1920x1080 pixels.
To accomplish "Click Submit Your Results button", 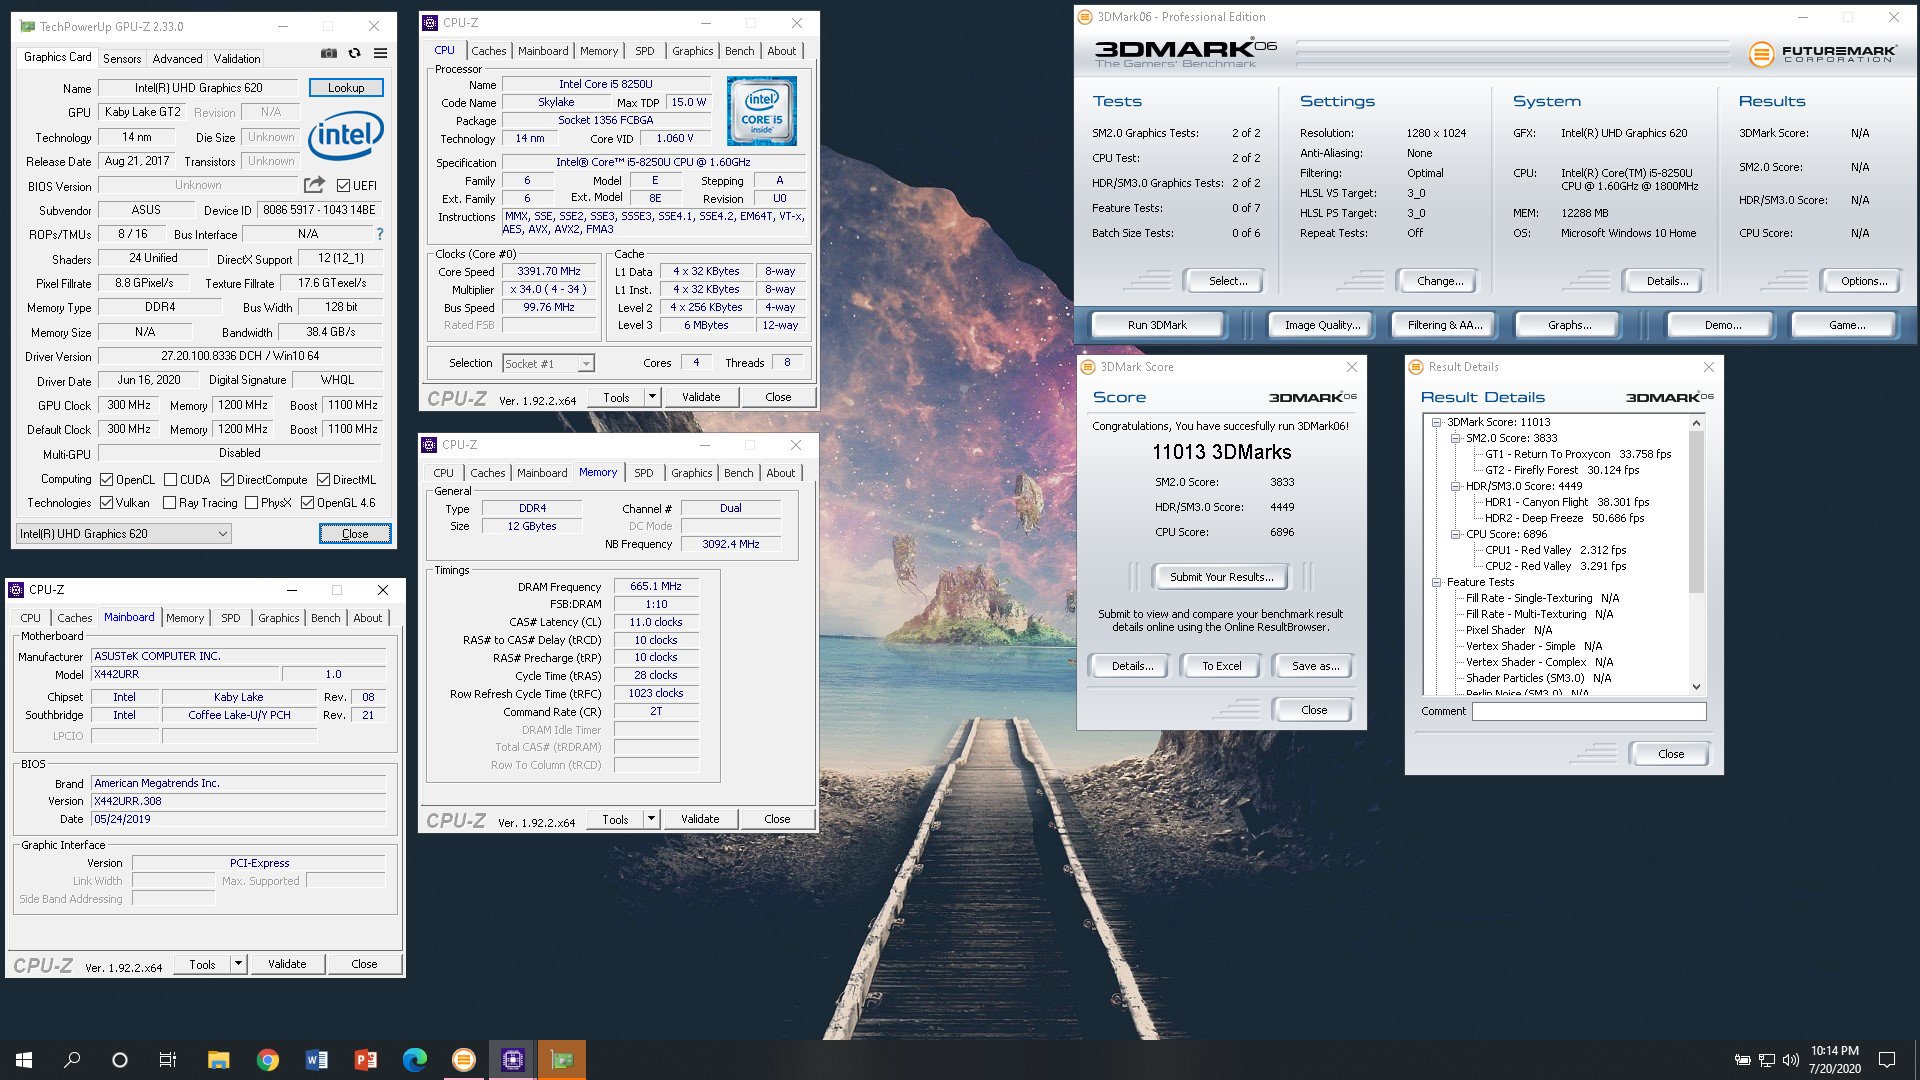I will [1221, 577].
